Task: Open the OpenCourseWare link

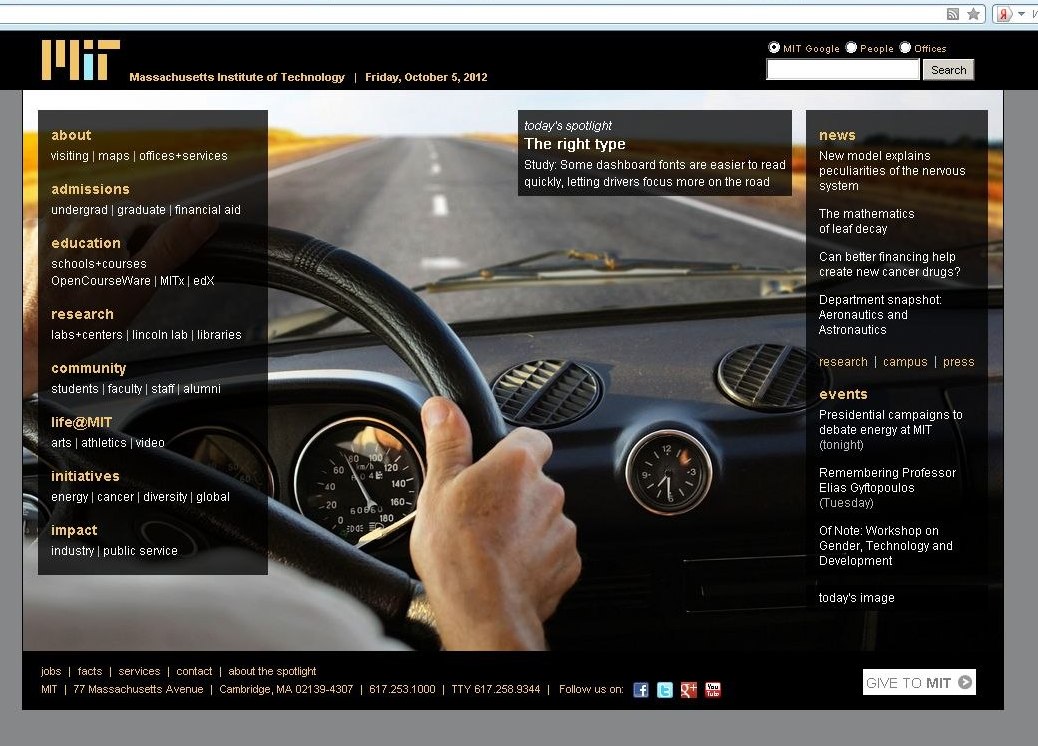Action: point(100,281)
